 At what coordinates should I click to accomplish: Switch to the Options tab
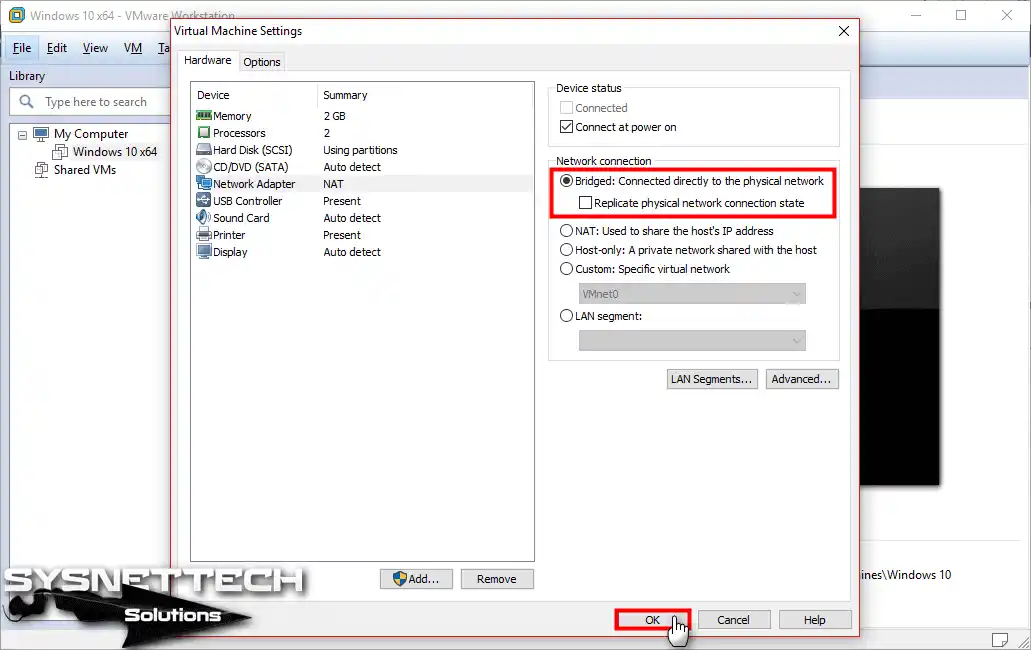click(x=262, y=62)
